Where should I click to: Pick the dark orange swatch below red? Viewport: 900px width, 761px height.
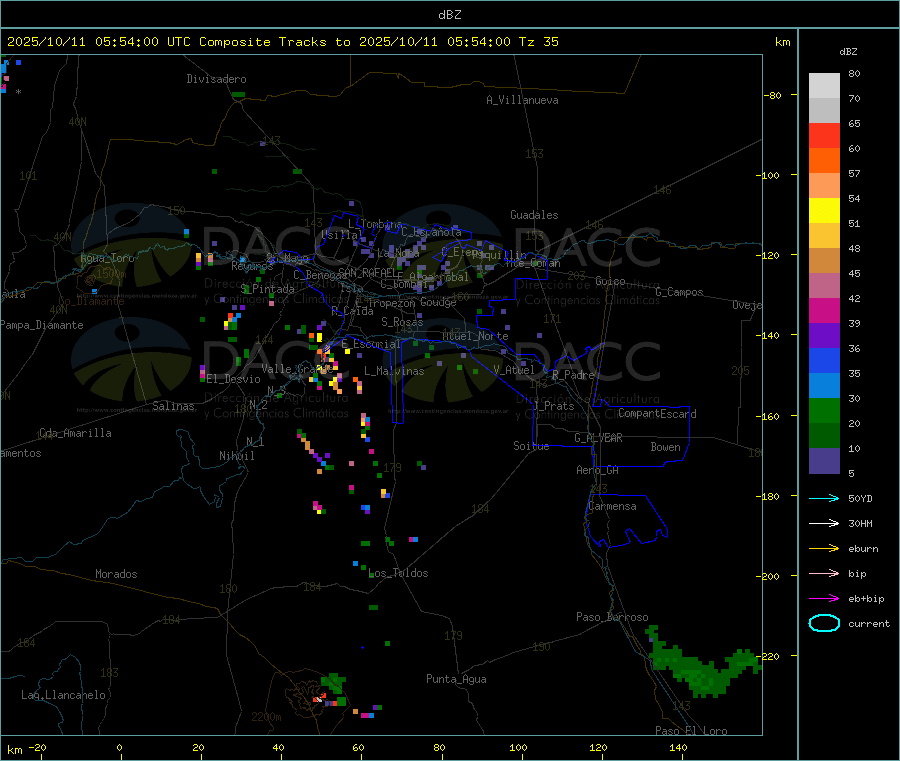coord(824,161)
